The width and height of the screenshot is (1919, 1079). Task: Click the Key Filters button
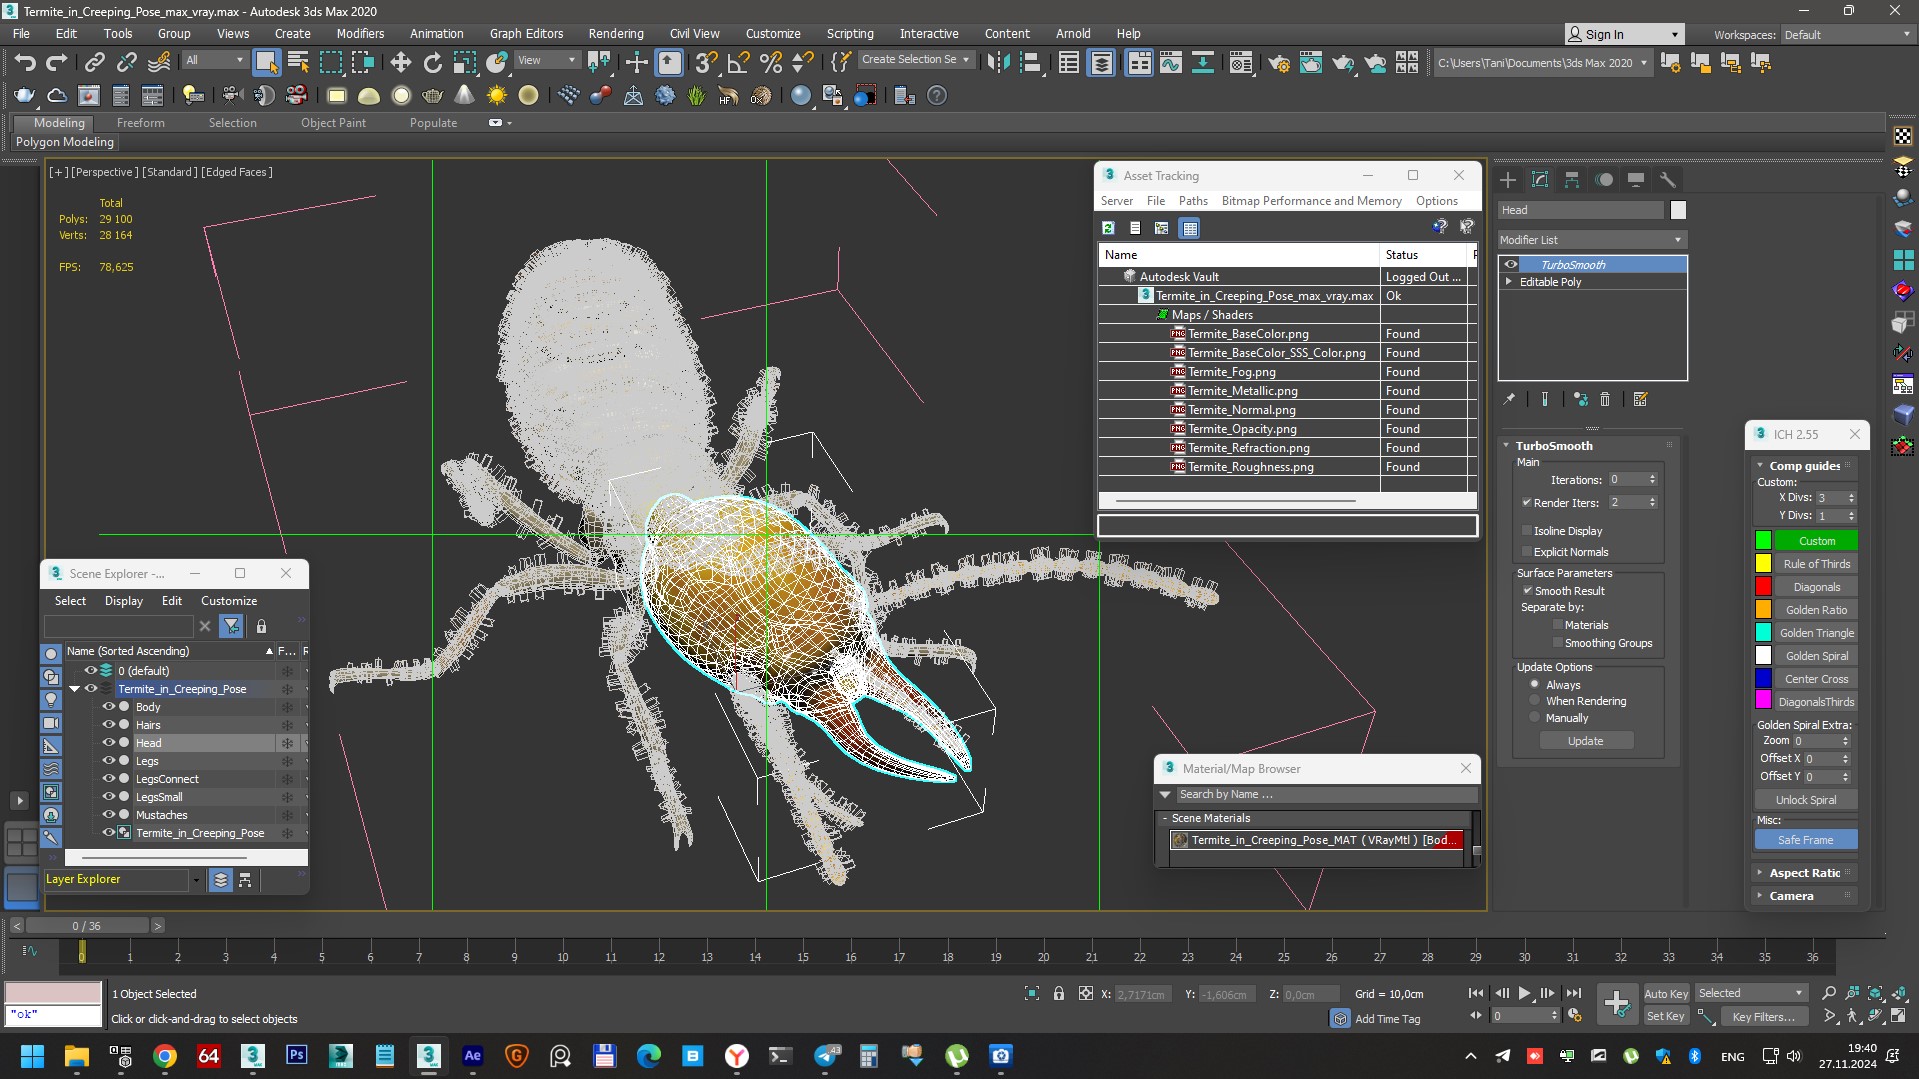click(1763, 1017)
